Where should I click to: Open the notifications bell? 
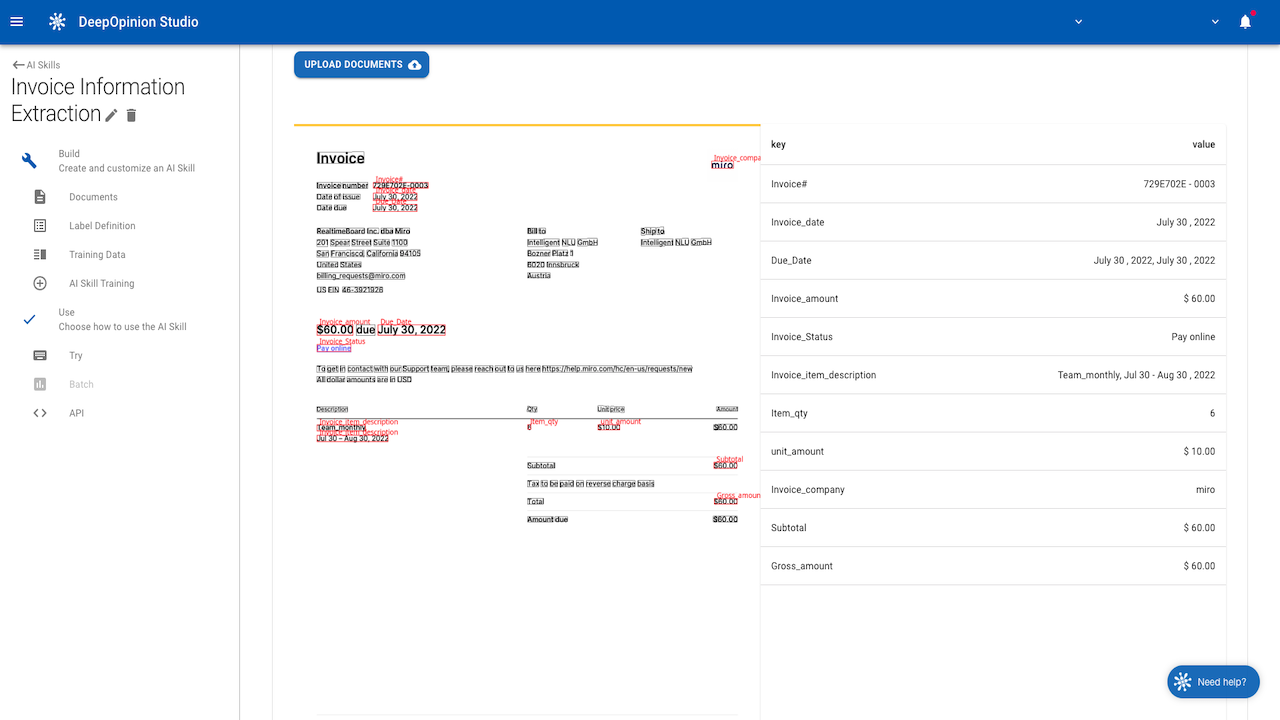pos(1245,22)
